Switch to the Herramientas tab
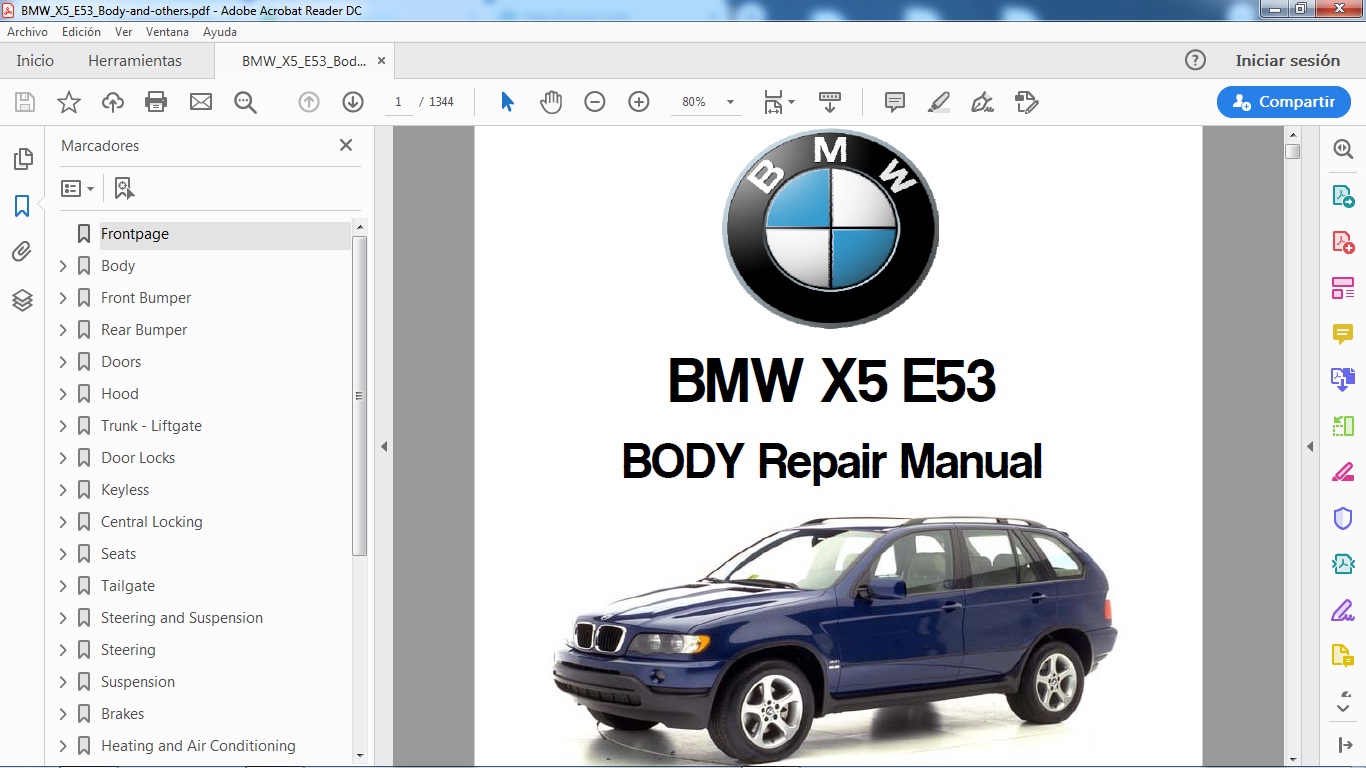 click(135, 60)
